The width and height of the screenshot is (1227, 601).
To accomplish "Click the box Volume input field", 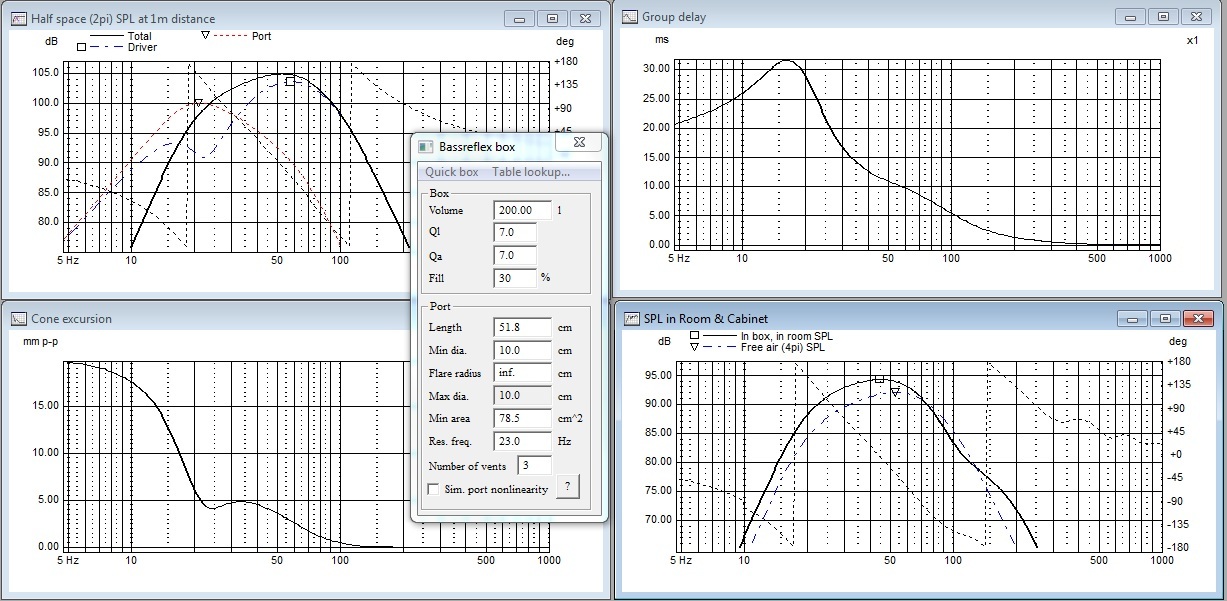I will coord(523,210).
